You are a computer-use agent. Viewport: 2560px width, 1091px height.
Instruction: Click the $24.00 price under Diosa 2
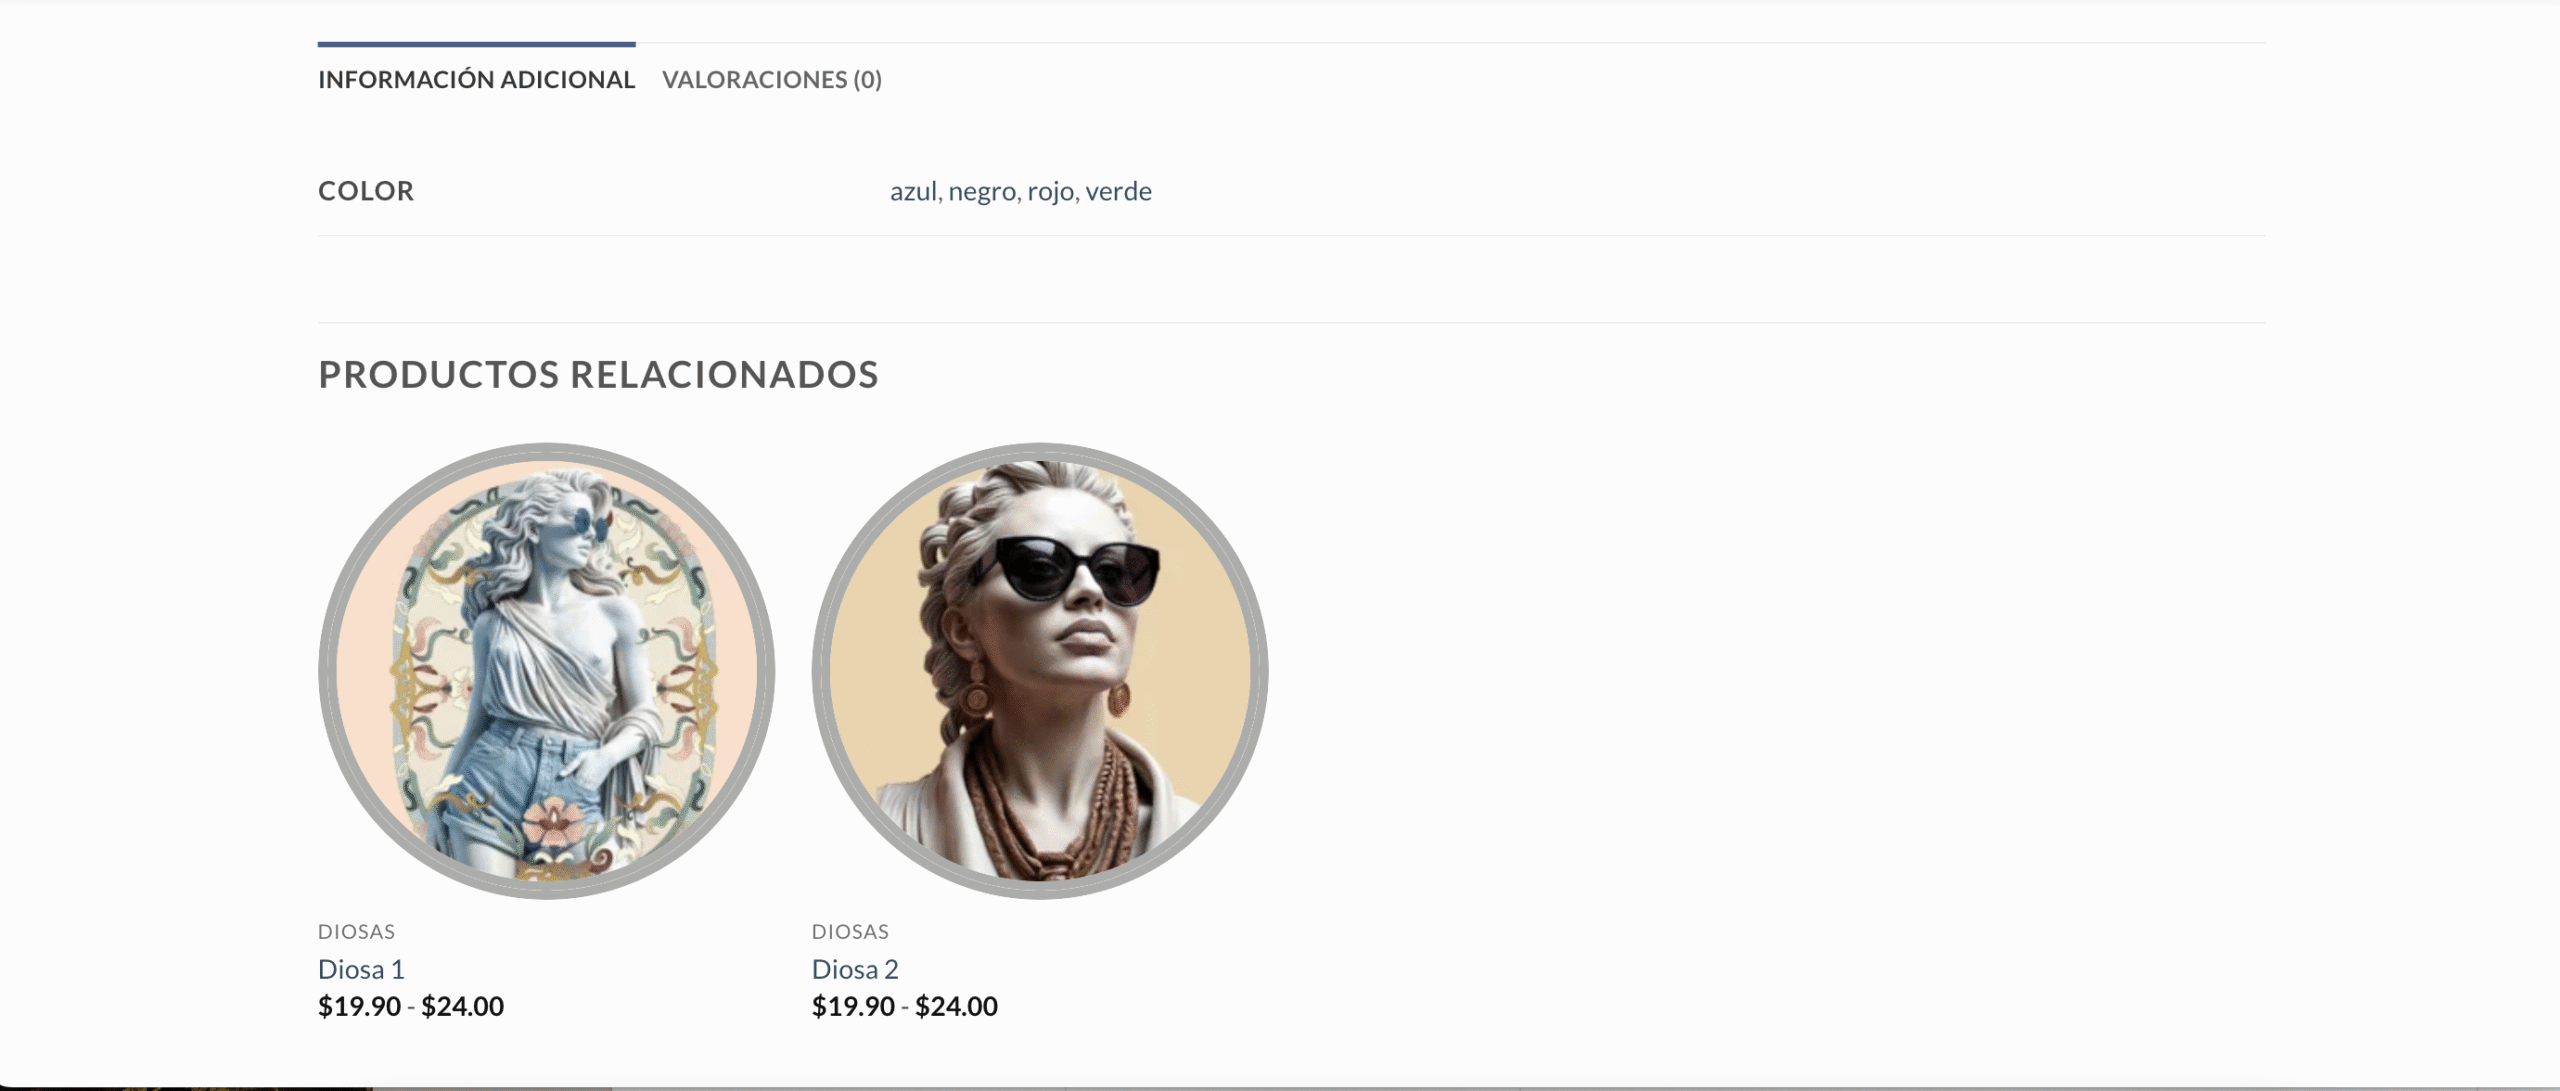[956, 1006]
